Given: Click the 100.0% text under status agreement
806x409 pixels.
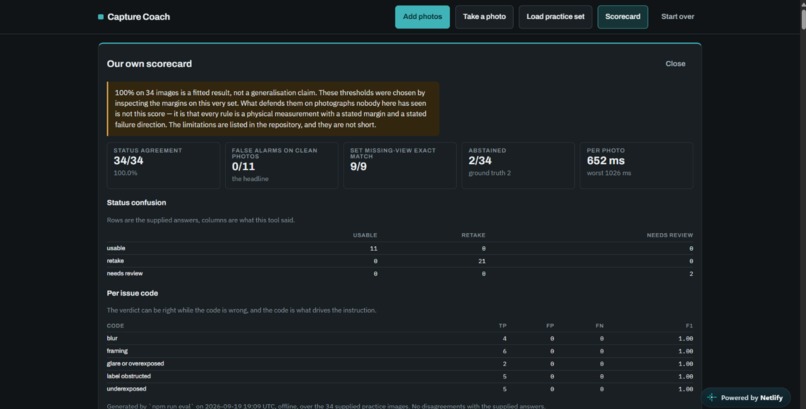Looking at the screenshot, I should tap(125, 173).
